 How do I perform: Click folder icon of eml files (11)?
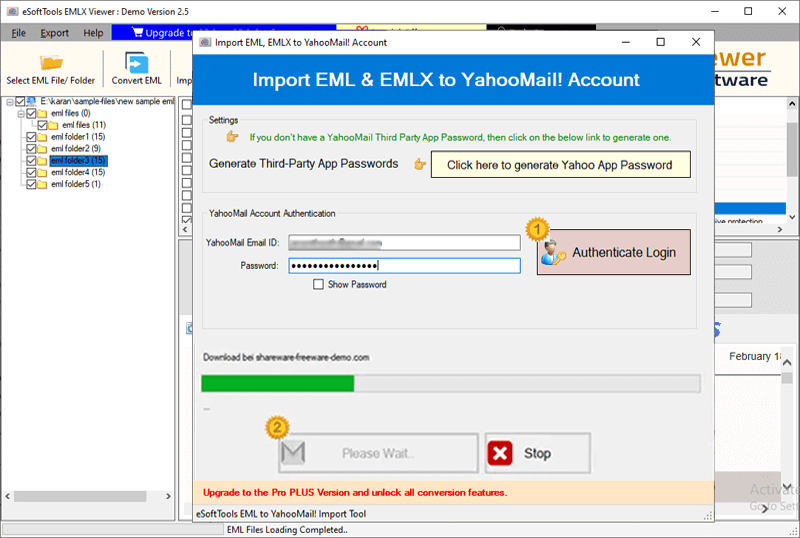click(53, 125)
